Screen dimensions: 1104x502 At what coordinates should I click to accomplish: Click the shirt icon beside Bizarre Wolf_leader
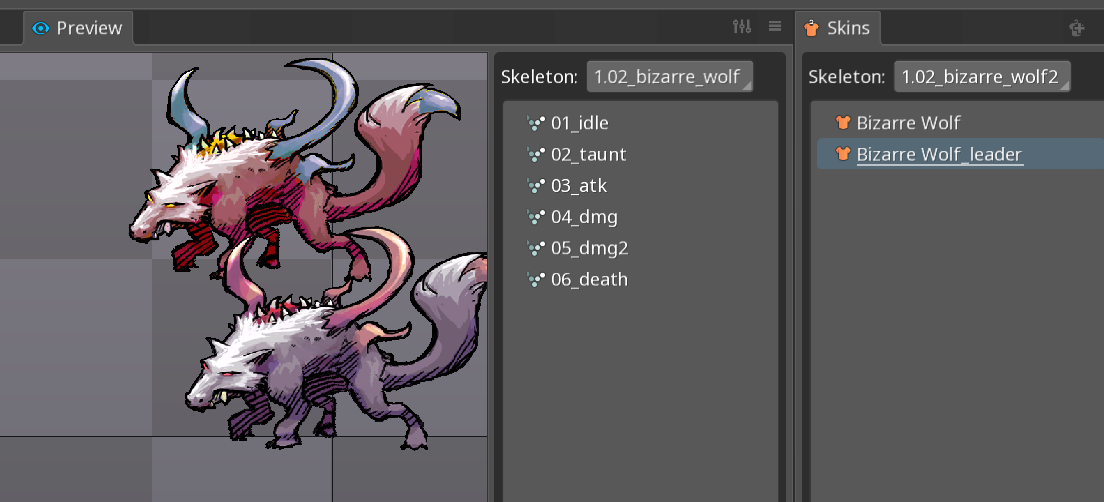[x=843, y=154]
